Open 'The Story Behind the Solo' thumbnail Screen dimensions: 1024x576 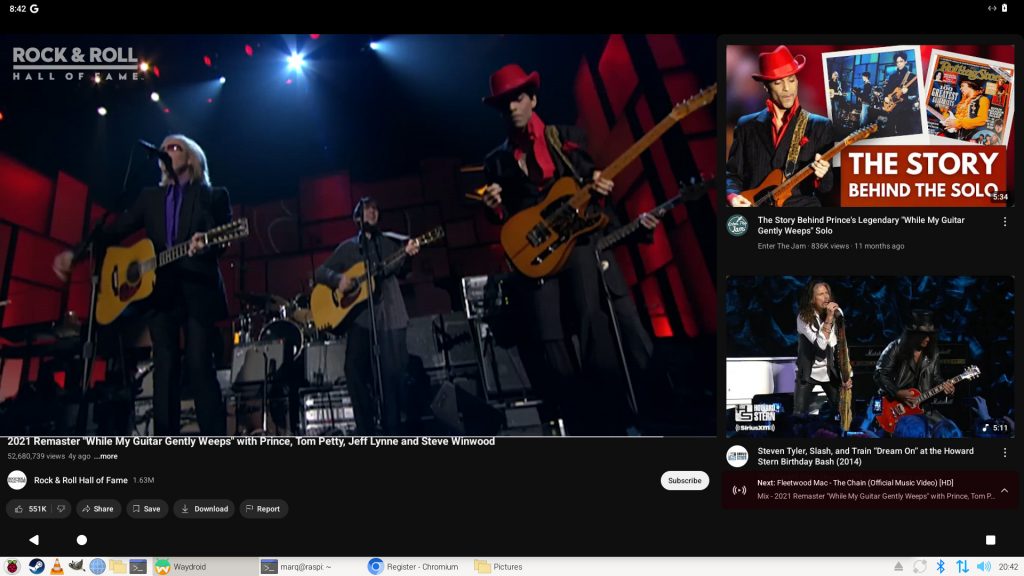click(x=869, y=125)
